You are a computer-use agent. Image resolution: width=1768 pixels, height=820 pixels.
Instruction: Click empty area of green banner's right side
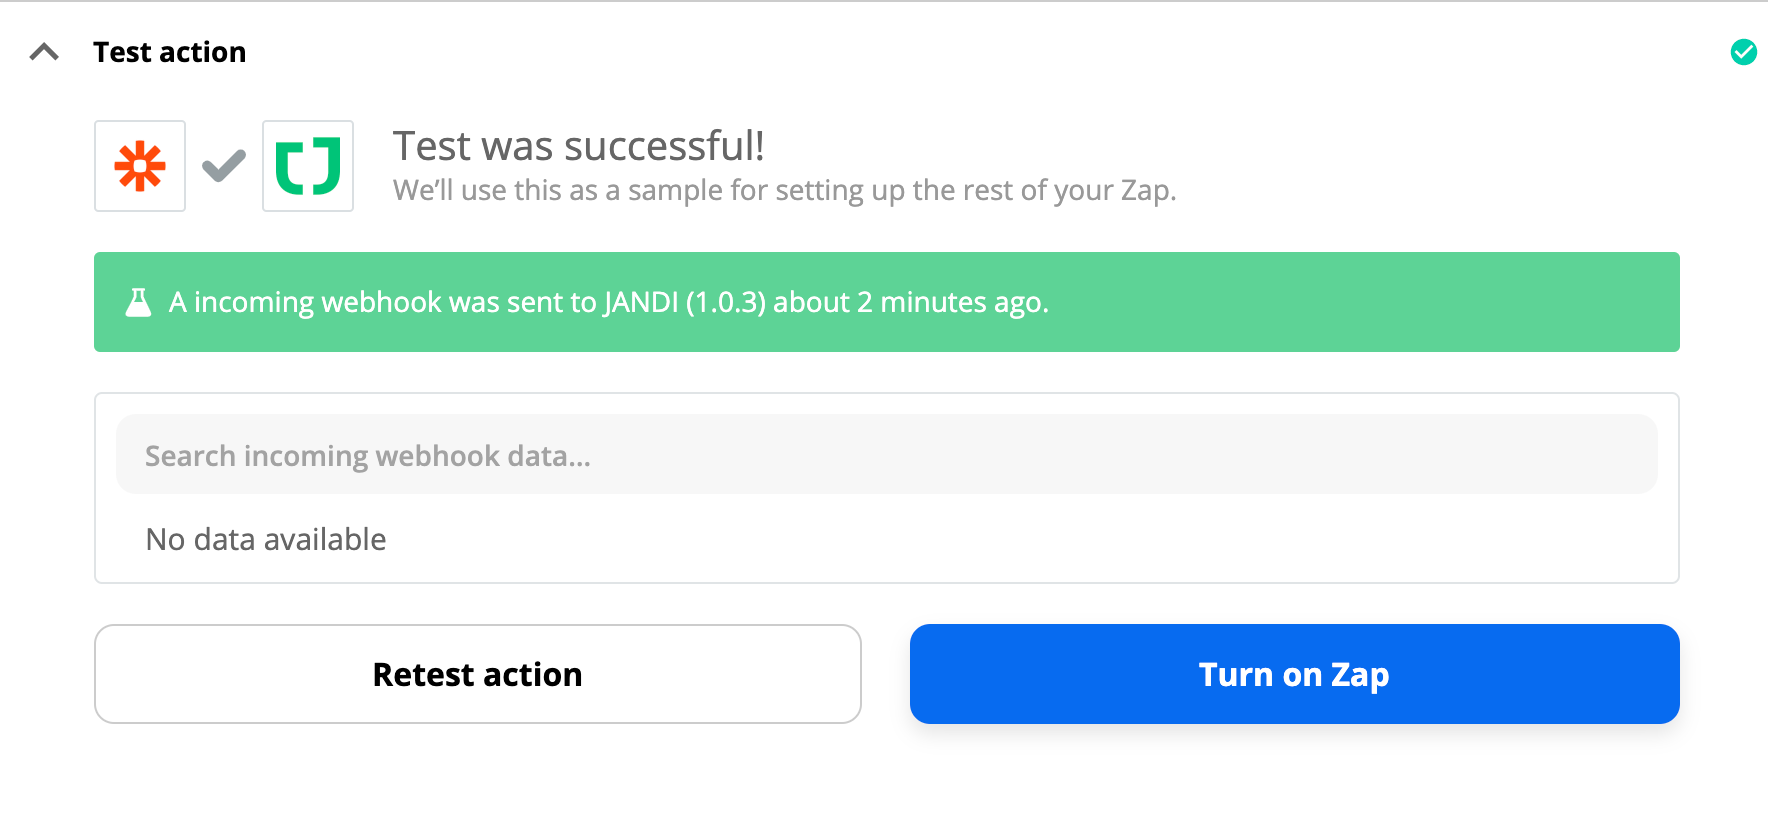[x=1400, y=302]
